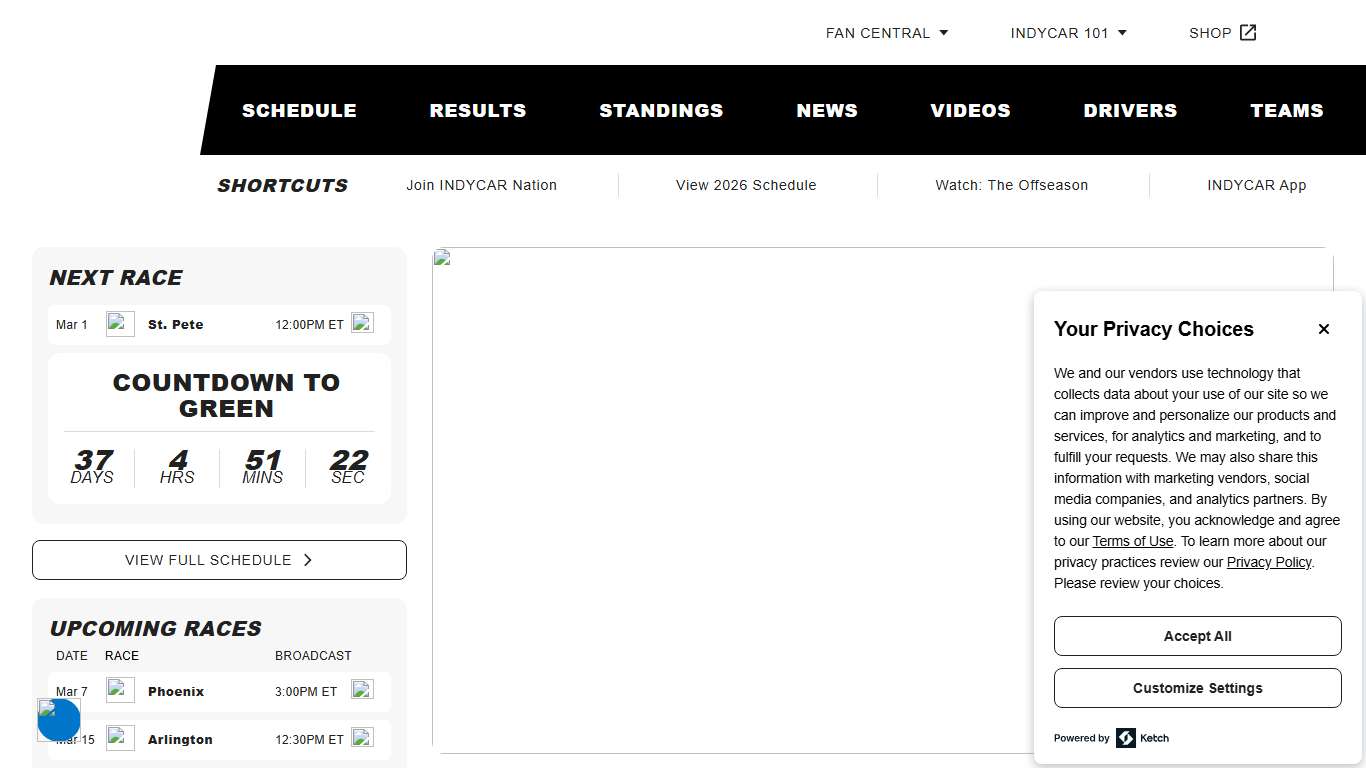Dismiss the Your Privacy Choices dialog
The image size is (1366, 768).
(x=1324, y=328)
